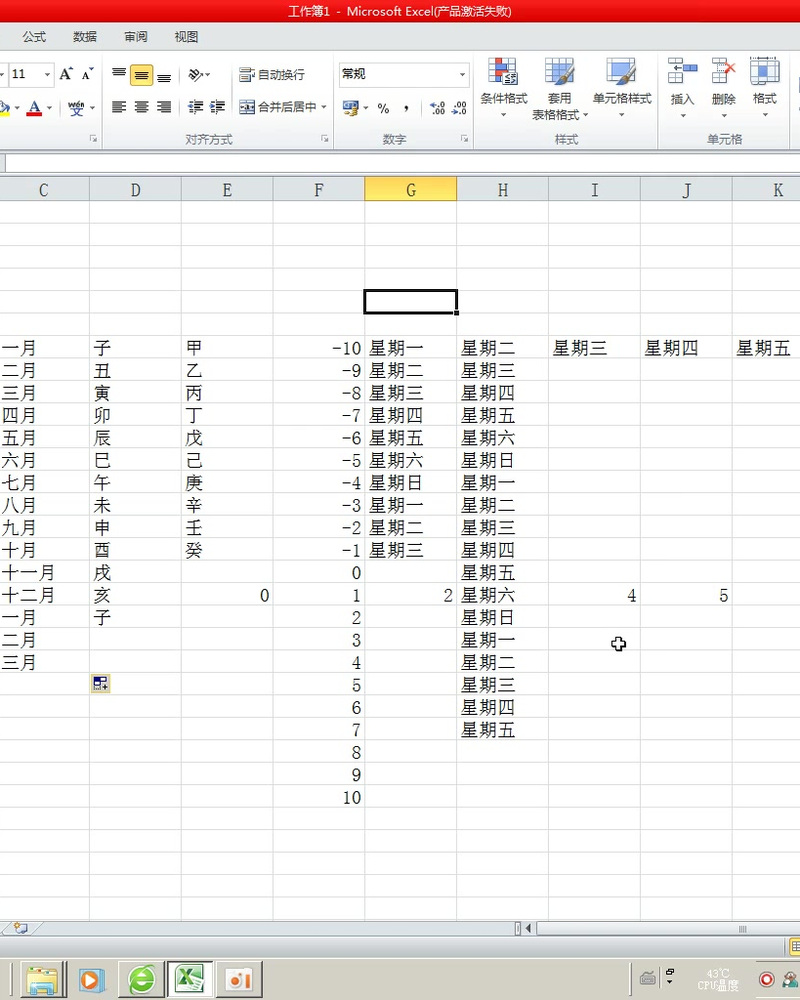Open the 格式 cell format icon
The width and height of the screenshot is (800, 1000).
tap(763, 80)
